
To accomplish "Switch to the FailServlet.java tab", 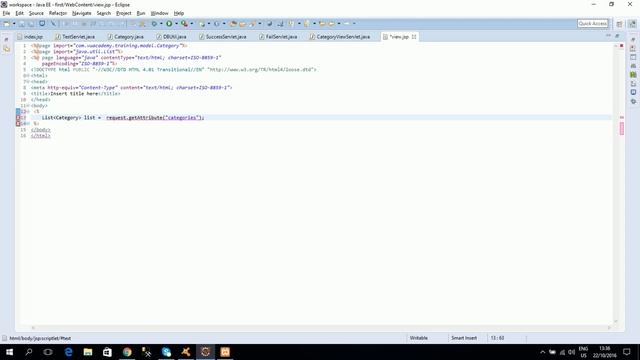I will coord(278,37).
